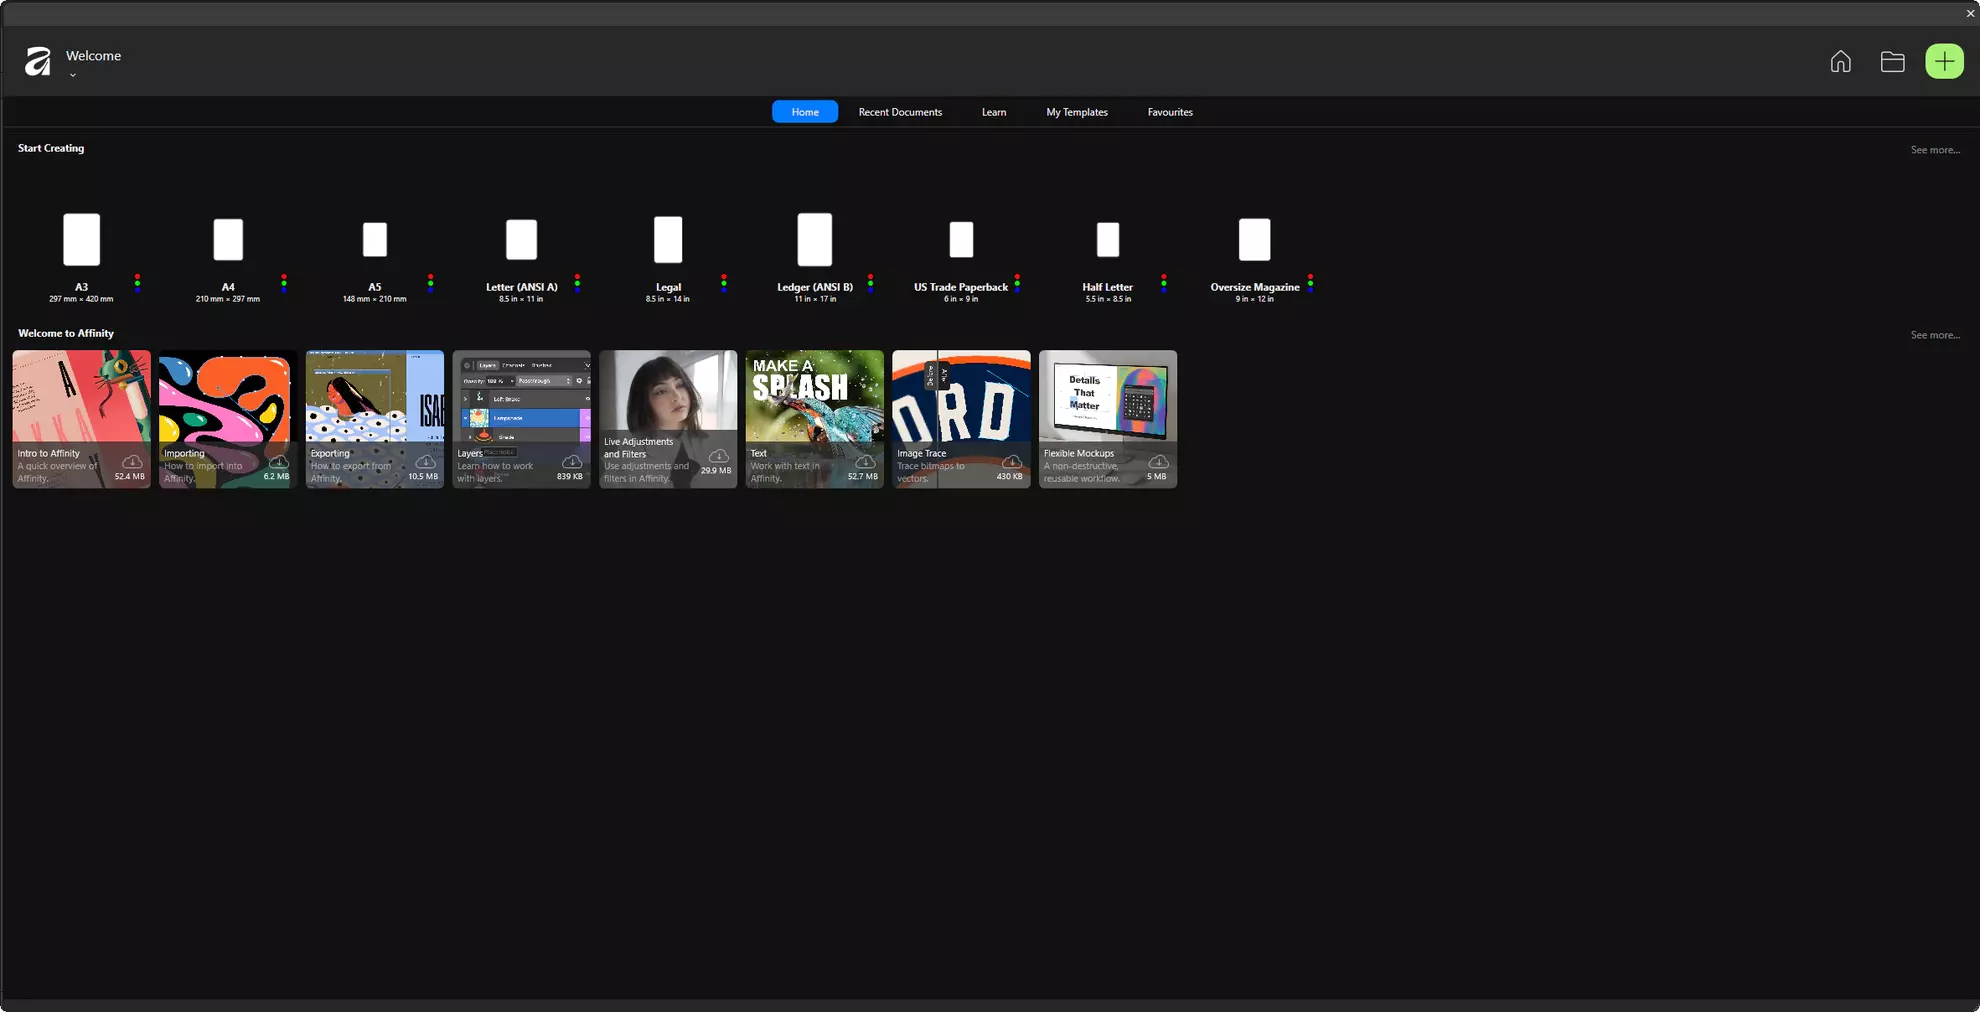The height and width of the screenshot is (1012, 1980).
Task: Download Flexible Mockups via cloud icon
Action: 1158,462
